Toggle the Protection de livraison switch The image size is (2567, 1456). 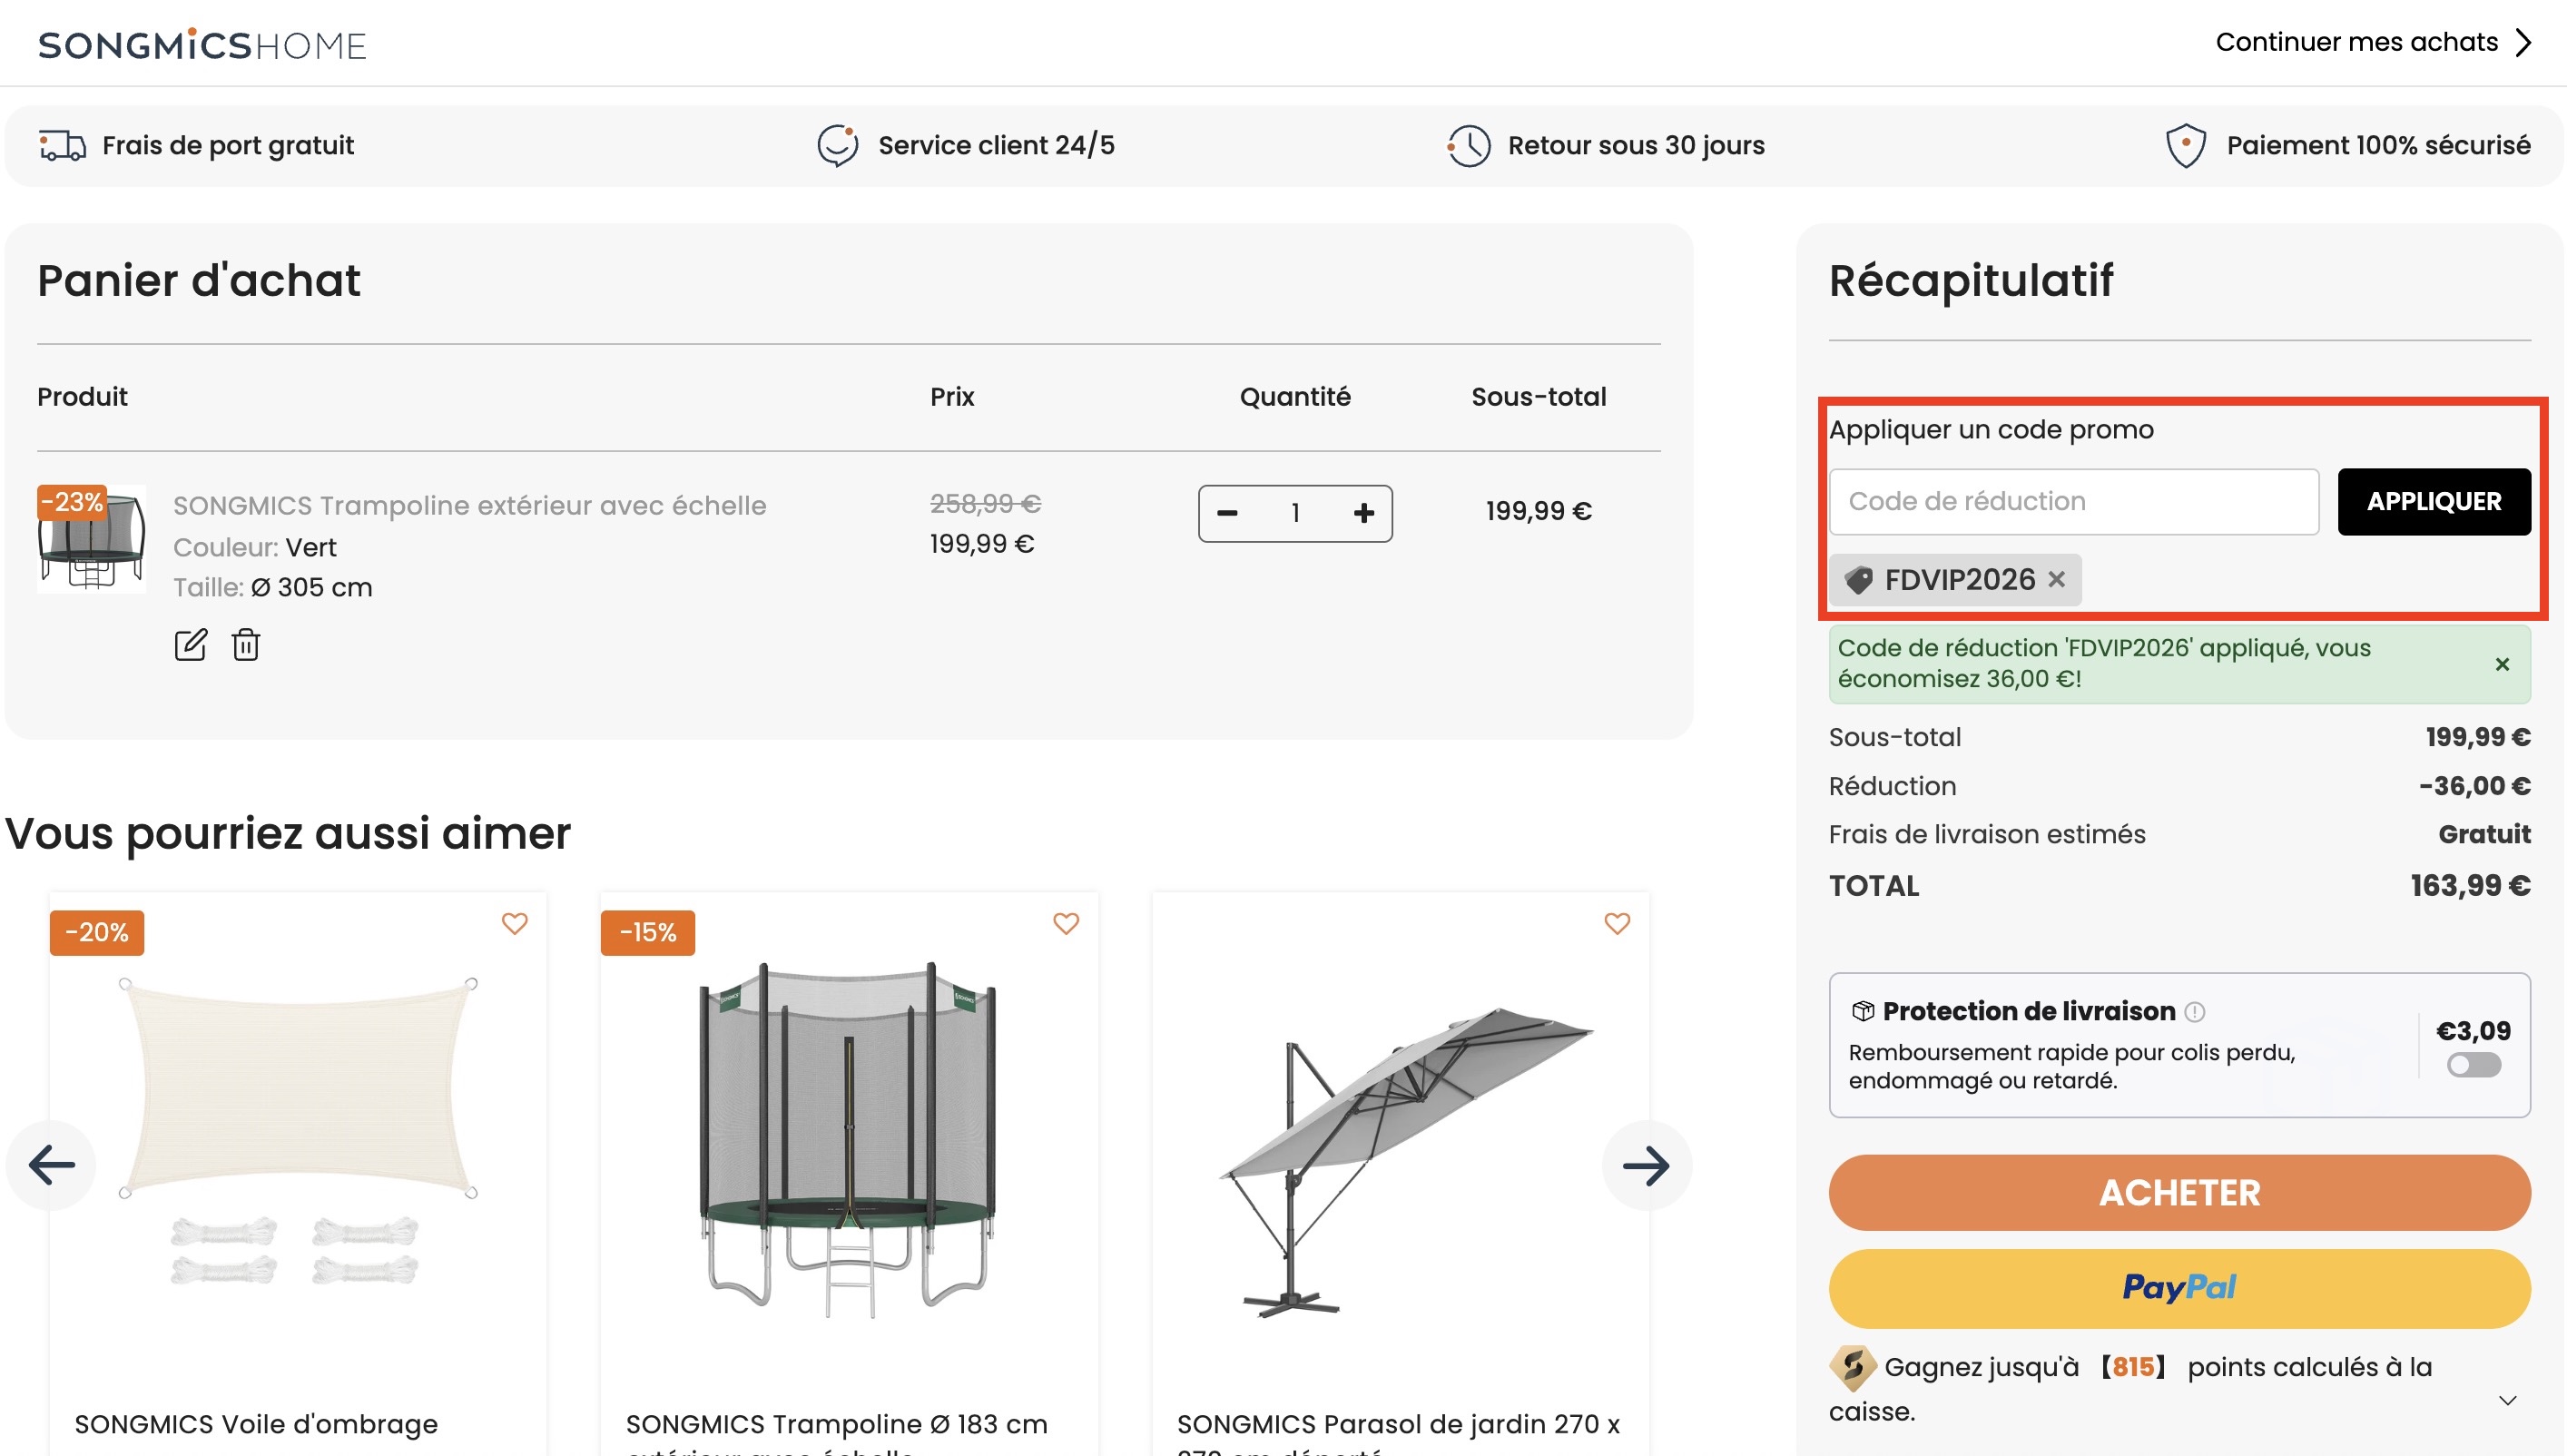click(x=2473, y=1065)
